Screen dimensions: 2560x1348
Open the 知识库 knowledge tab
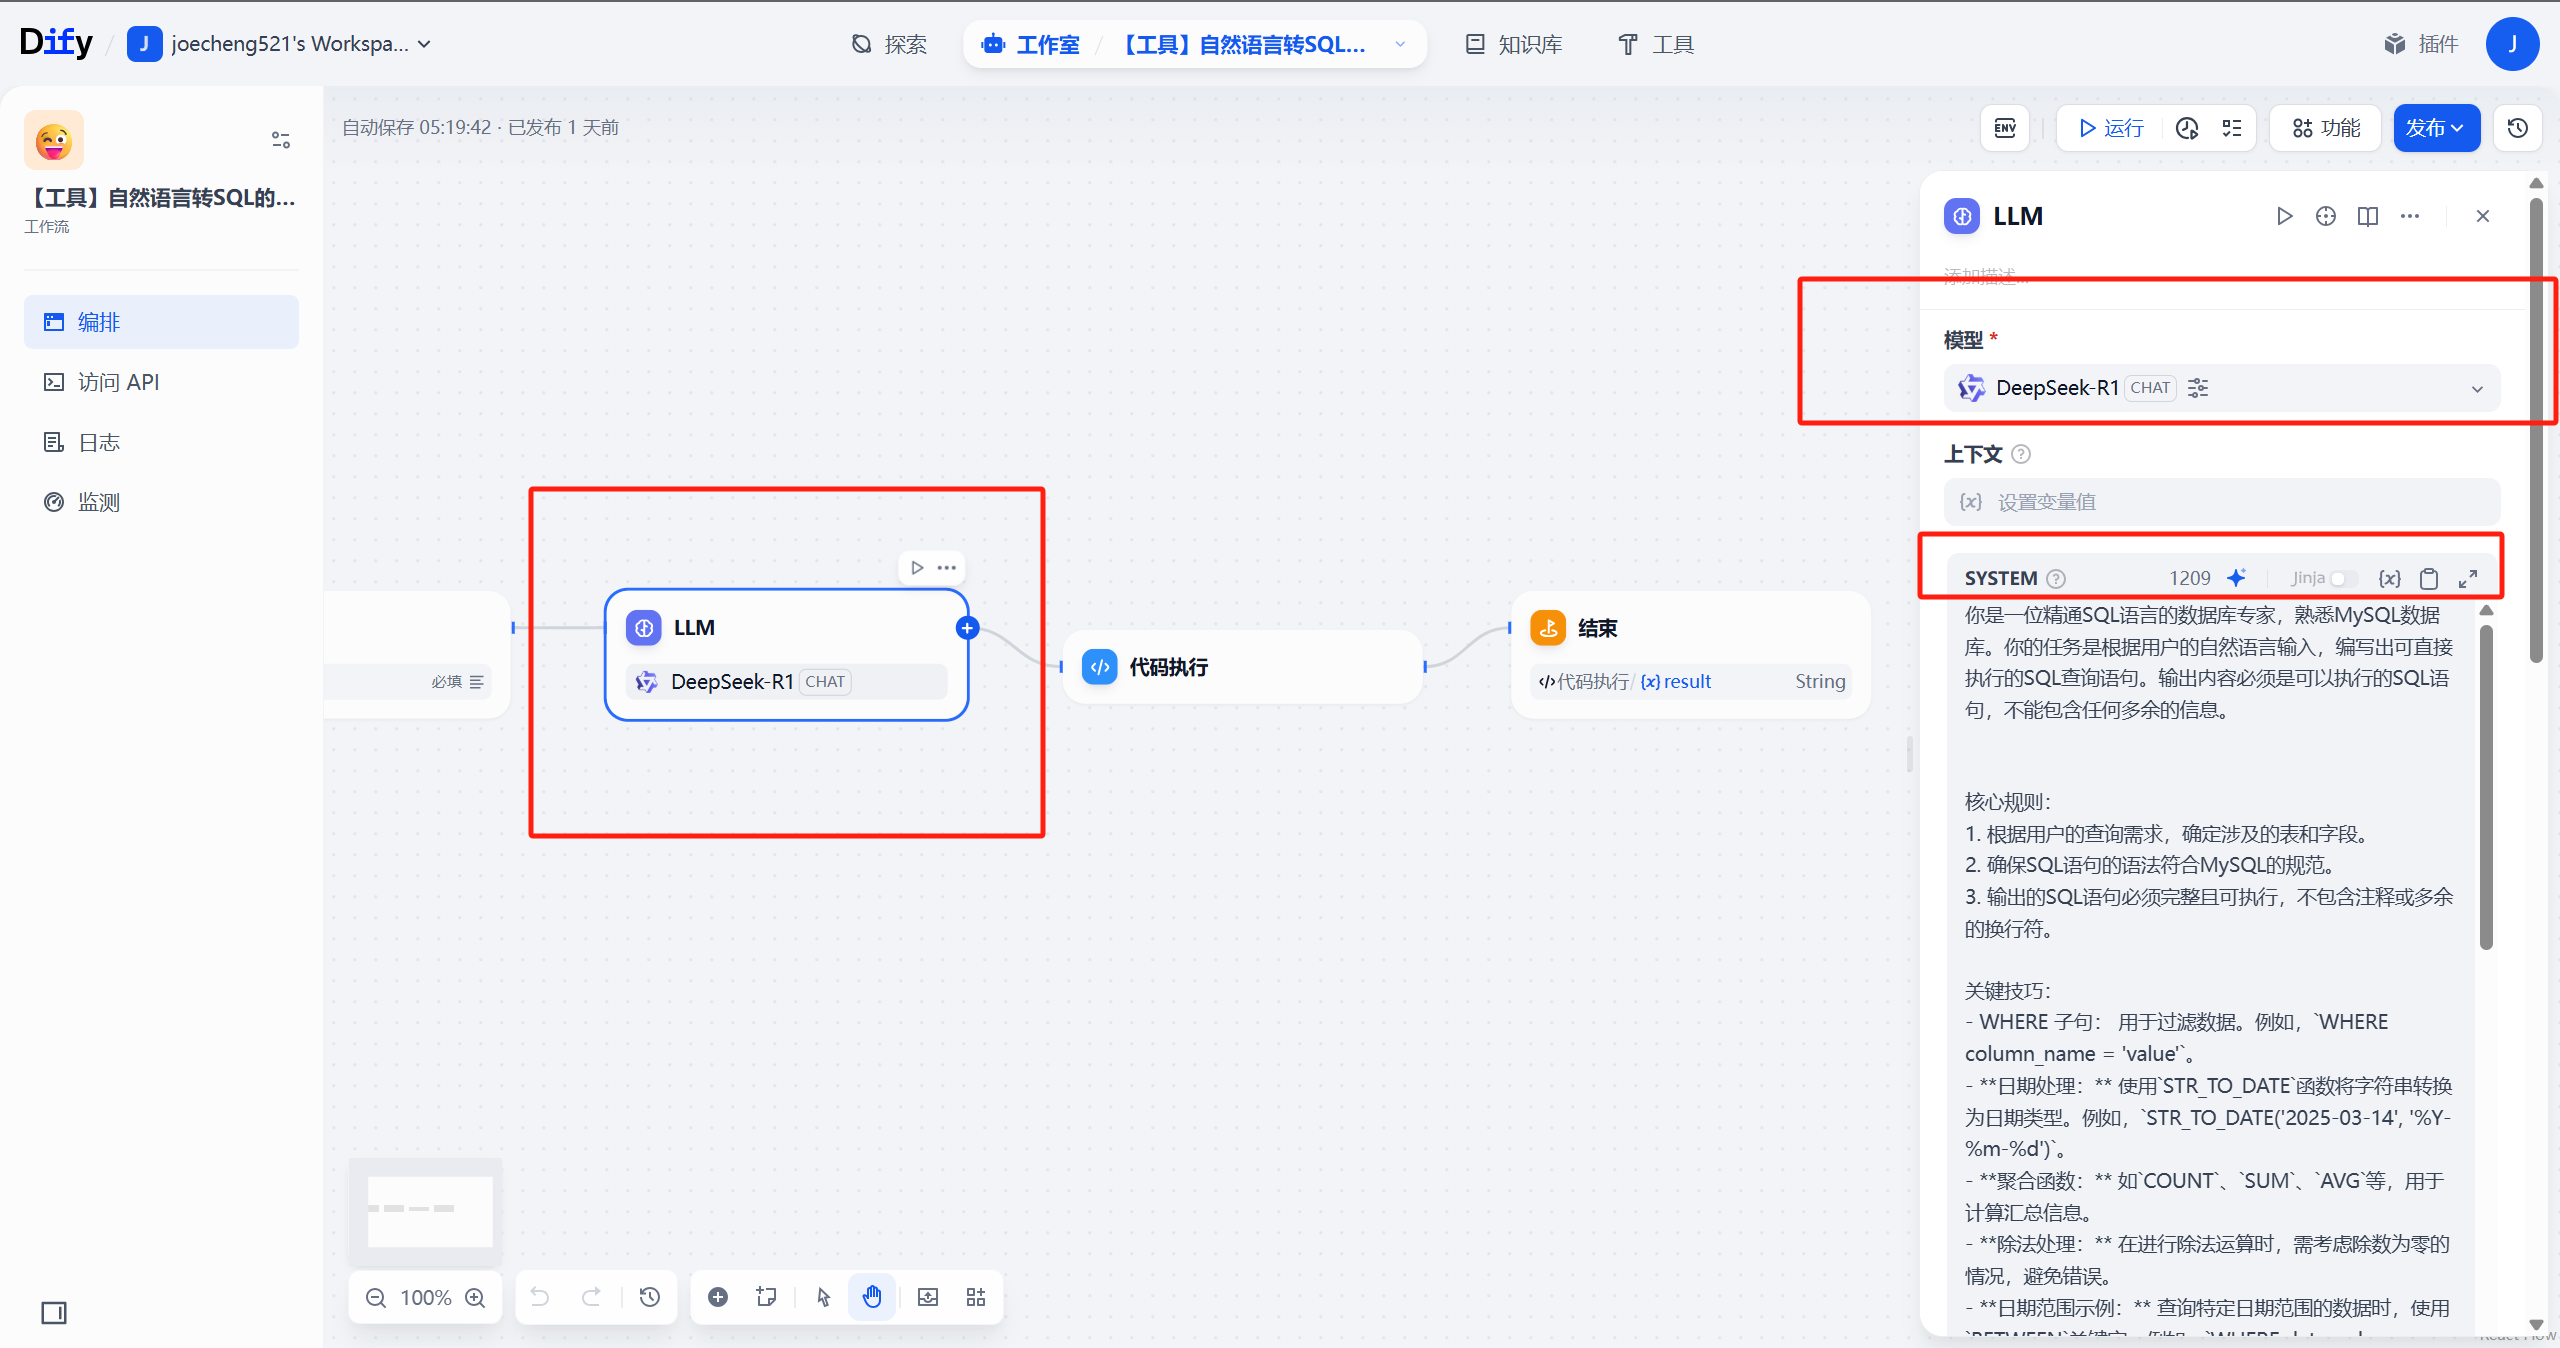pyautogui.click(x=1514, y=44)
